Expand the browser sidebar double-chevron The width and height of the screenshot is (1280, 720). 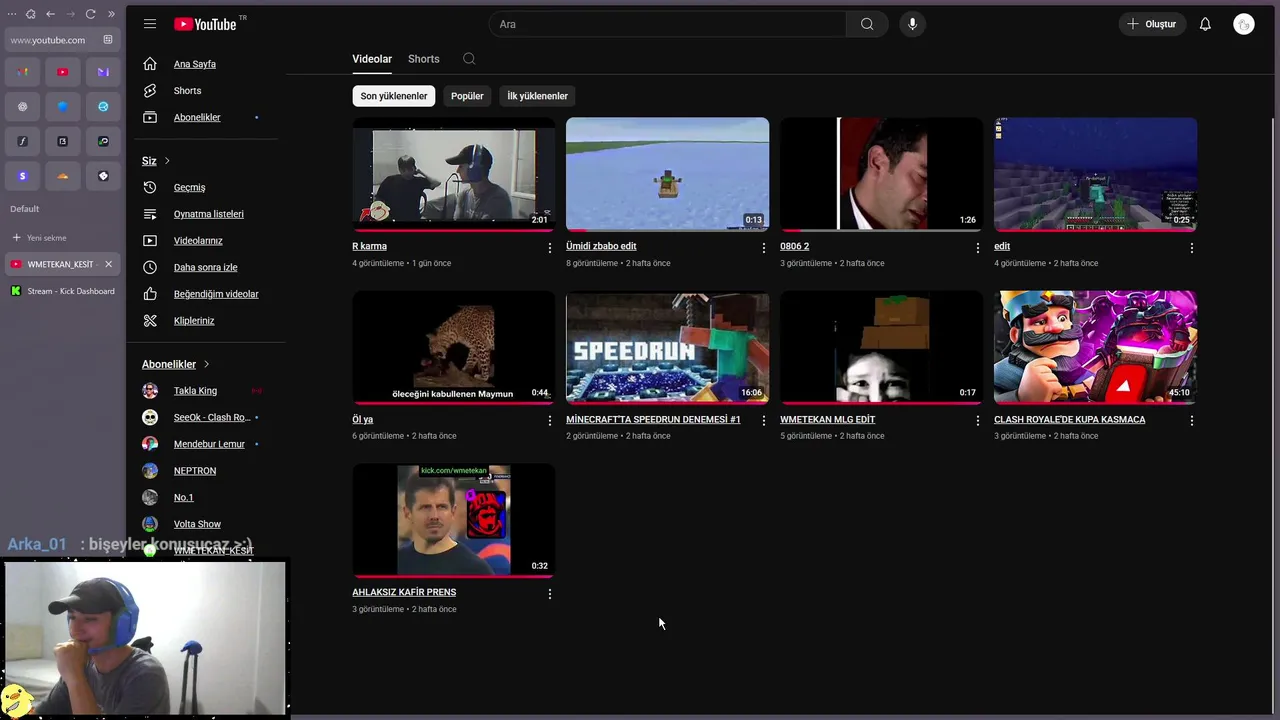click(x=111, y=14)
